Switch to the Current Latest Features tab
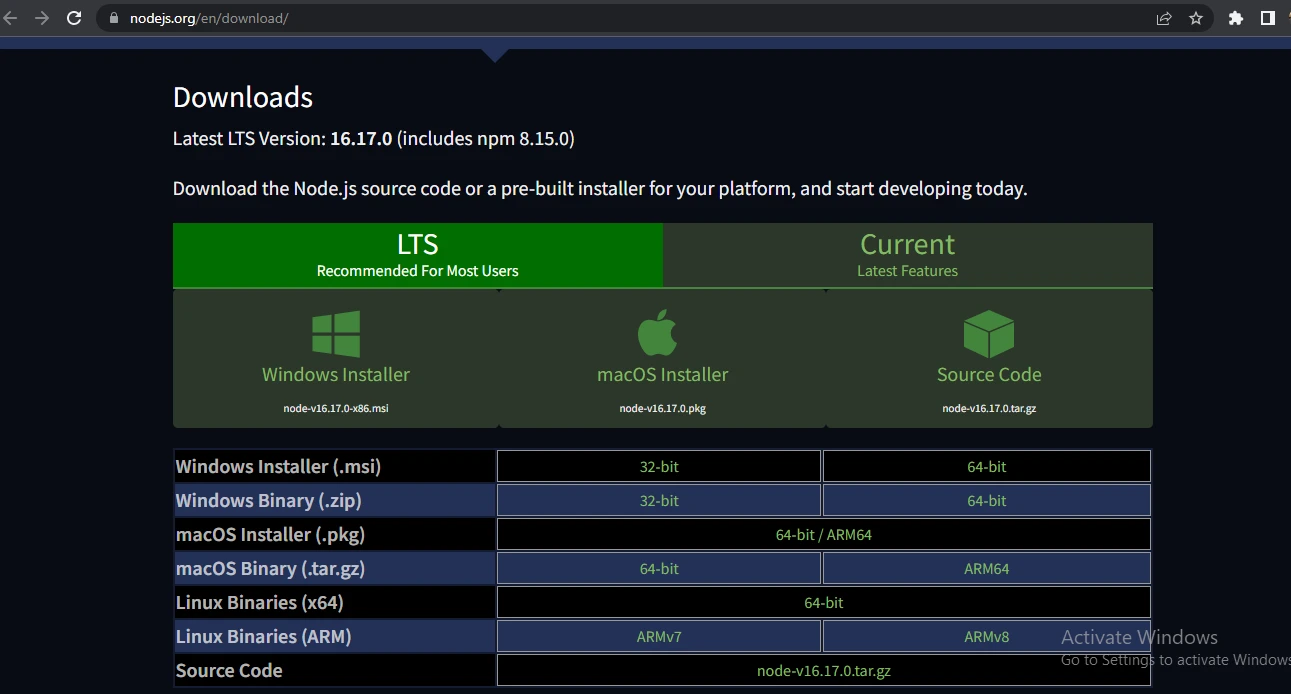Viewport: 1291px width, 694px height. (907, 255)
